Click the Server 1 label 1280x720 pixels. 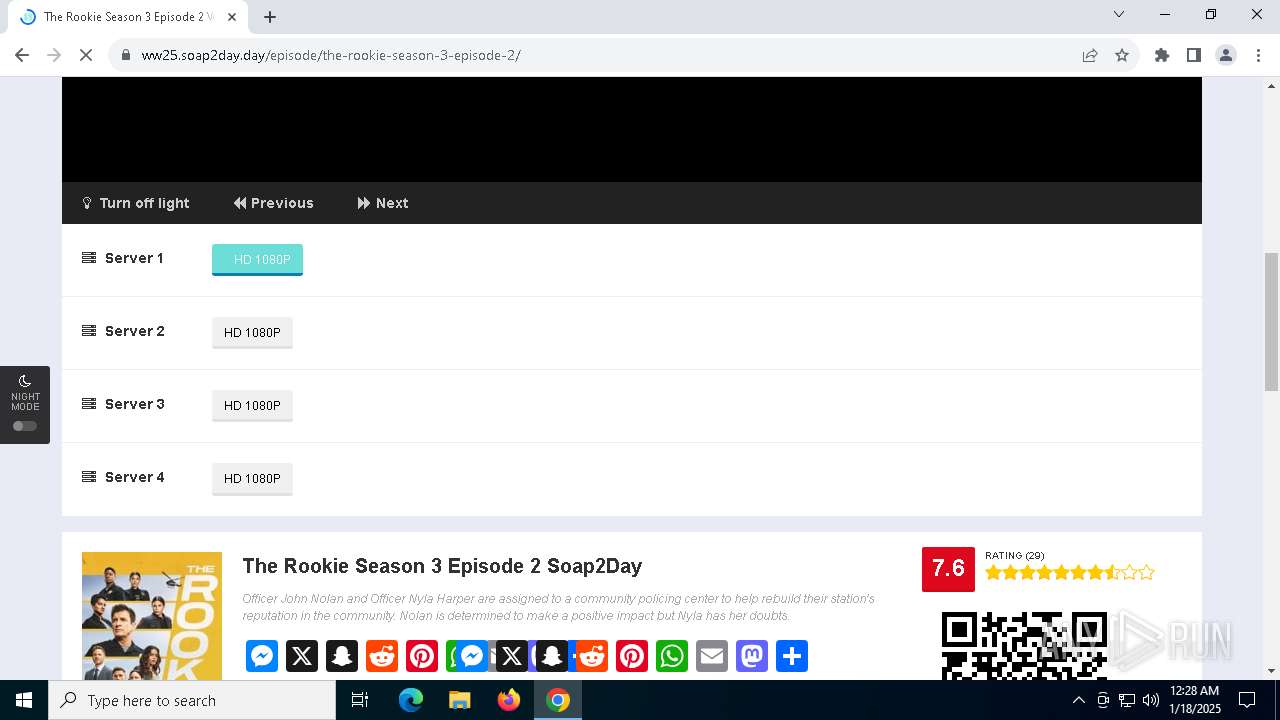pos(134,258)
